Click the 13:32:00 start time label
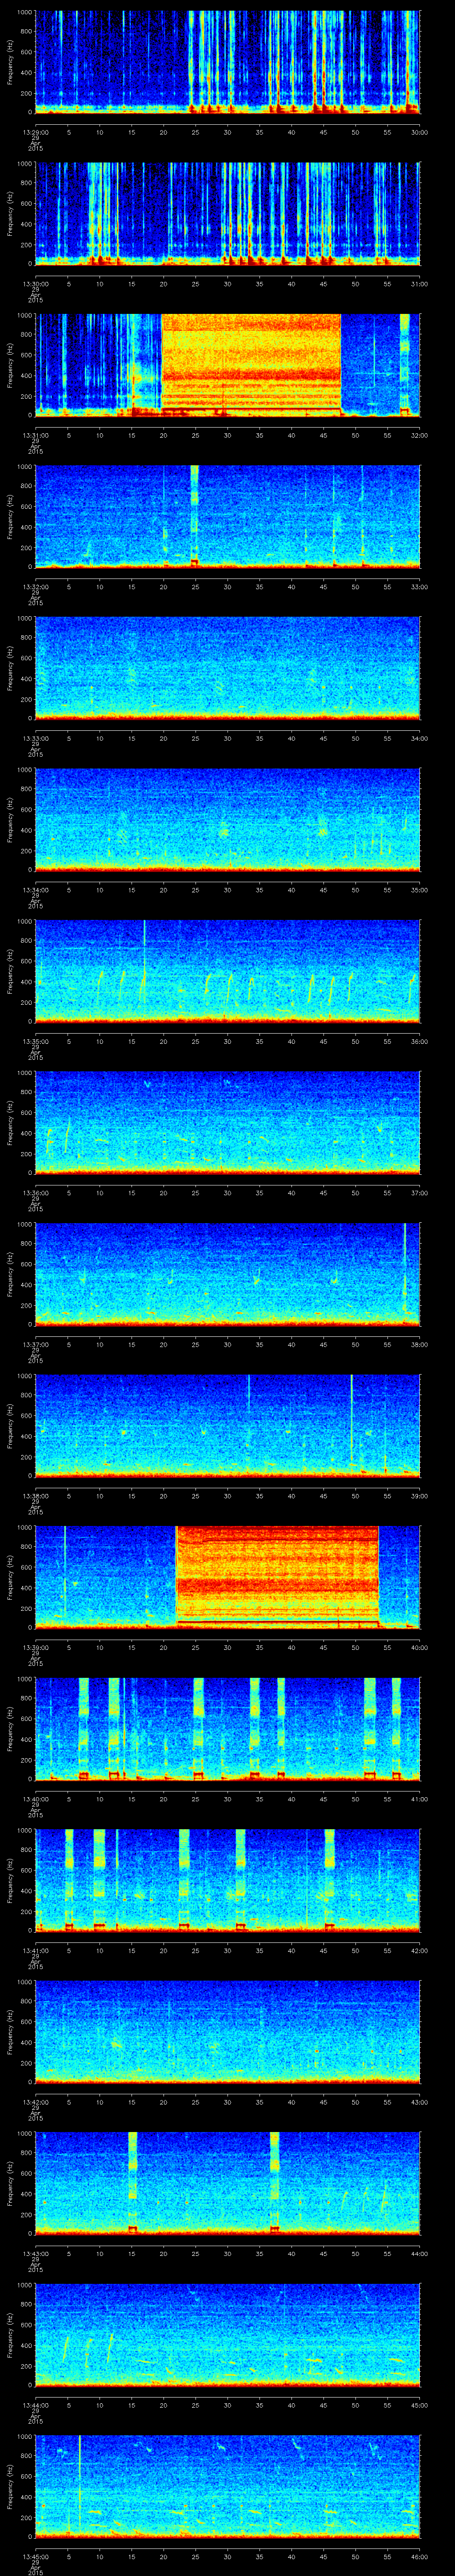 [x=35, y=586]
